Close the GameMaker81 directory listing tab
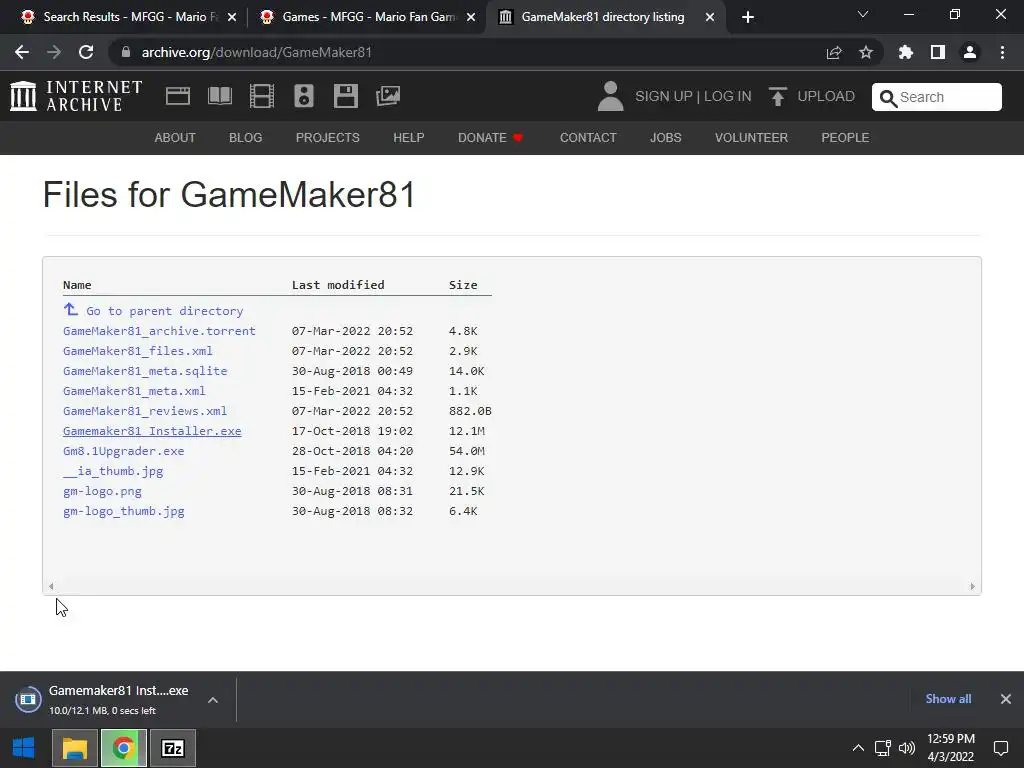The height and width of the screenshot is (768, 1024). 710,17
